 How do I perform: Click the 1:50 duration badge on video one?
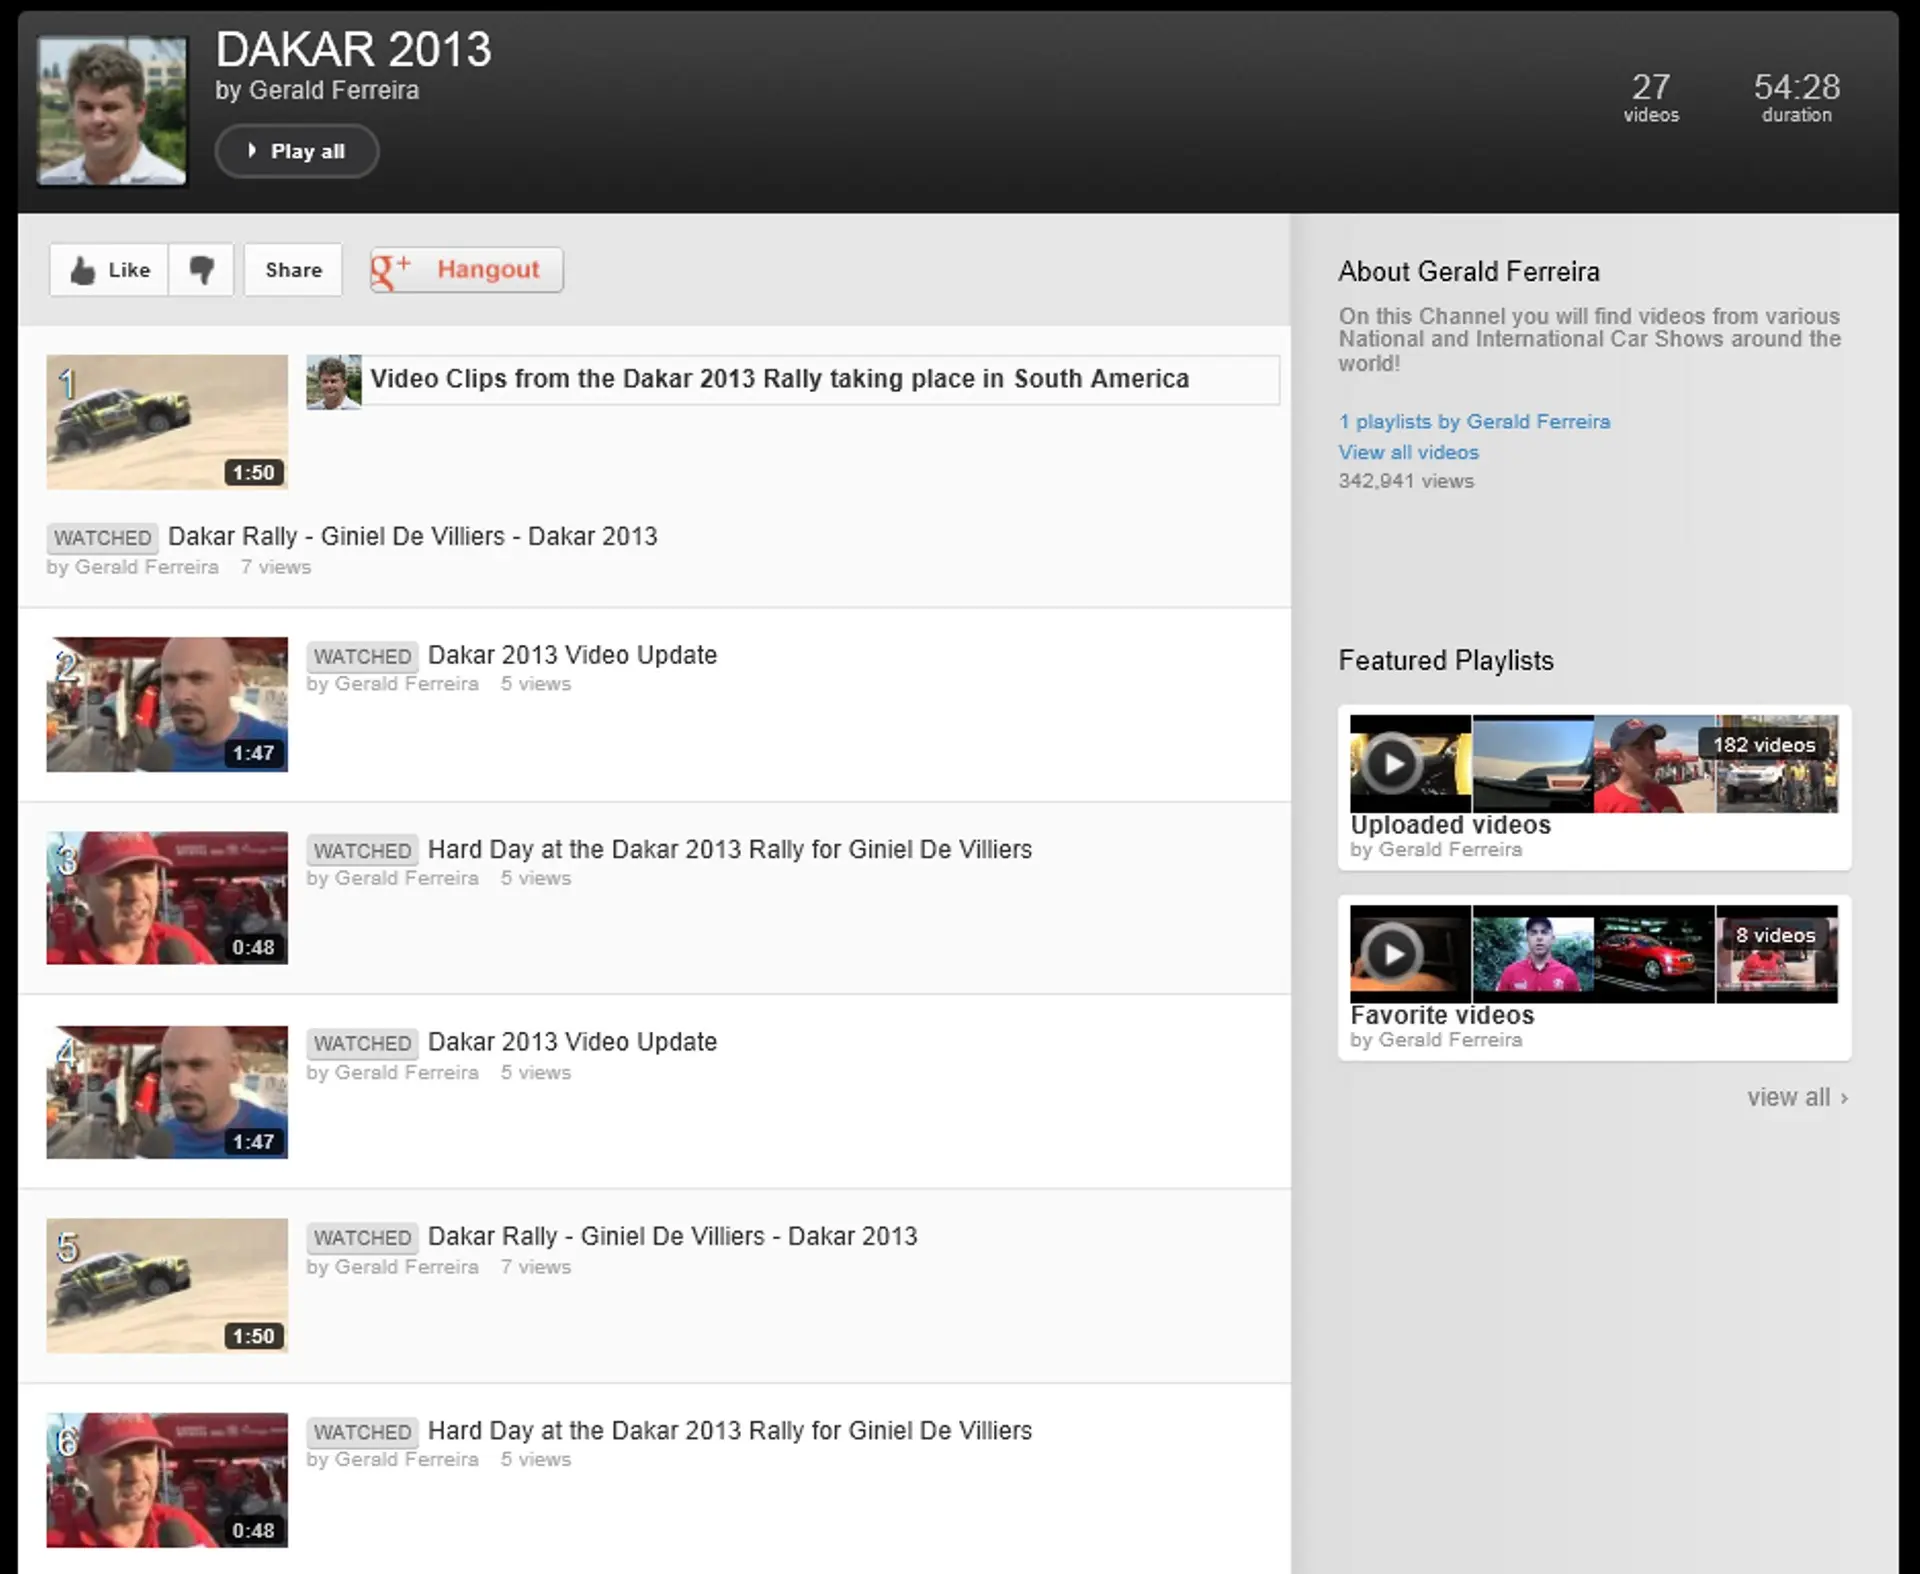tap(253, 472)
